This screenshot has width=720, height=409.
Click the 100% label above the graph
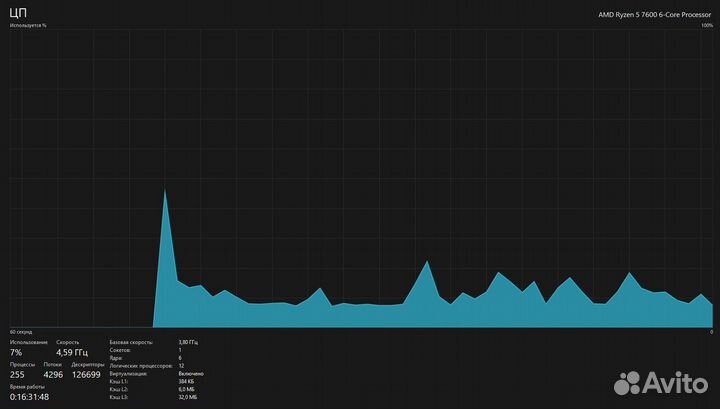coord(707,26)
